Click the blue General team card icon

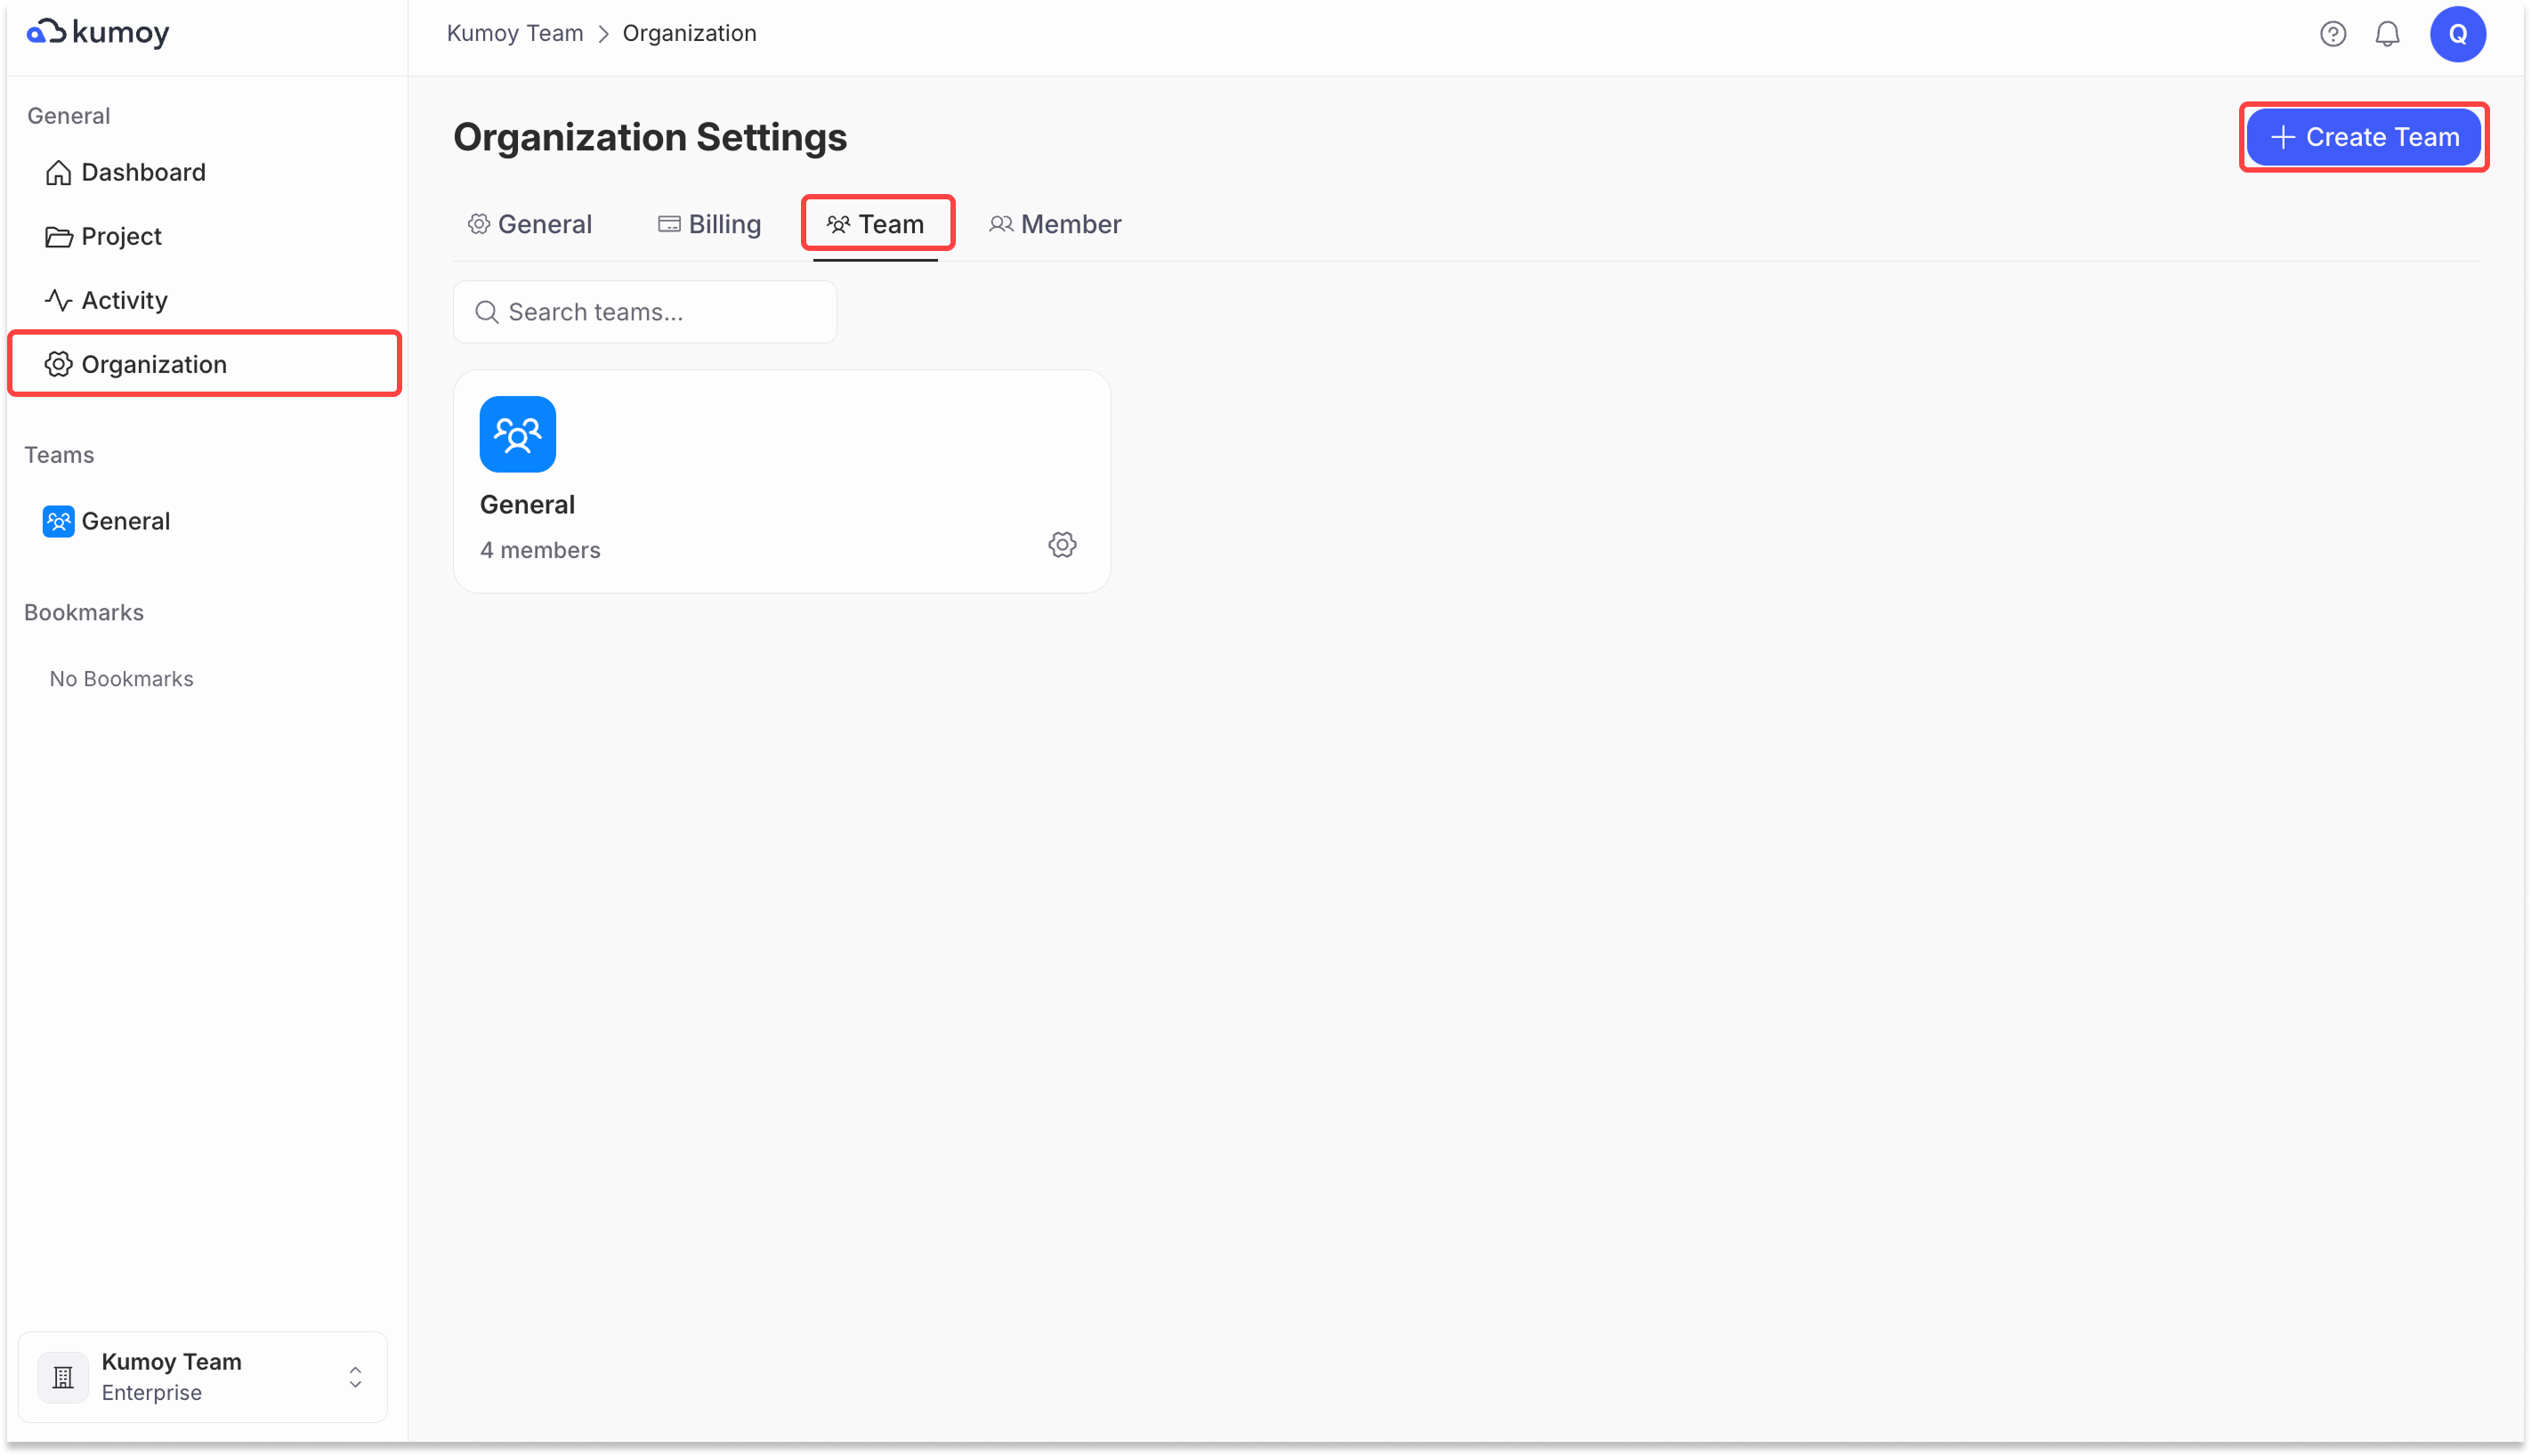coord(517,434)
